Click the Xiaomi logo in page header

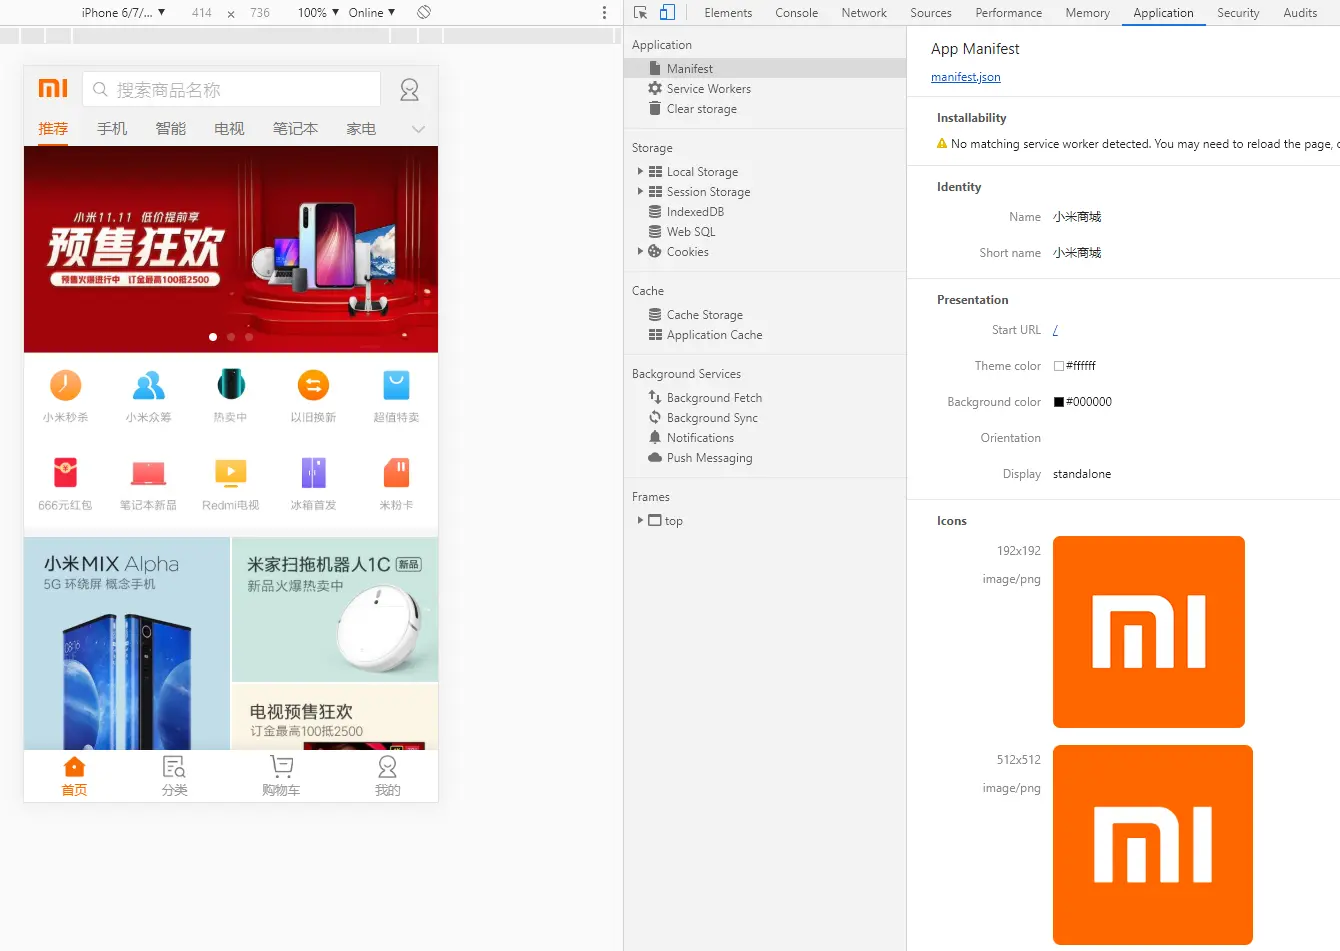(x=53, y=88)
